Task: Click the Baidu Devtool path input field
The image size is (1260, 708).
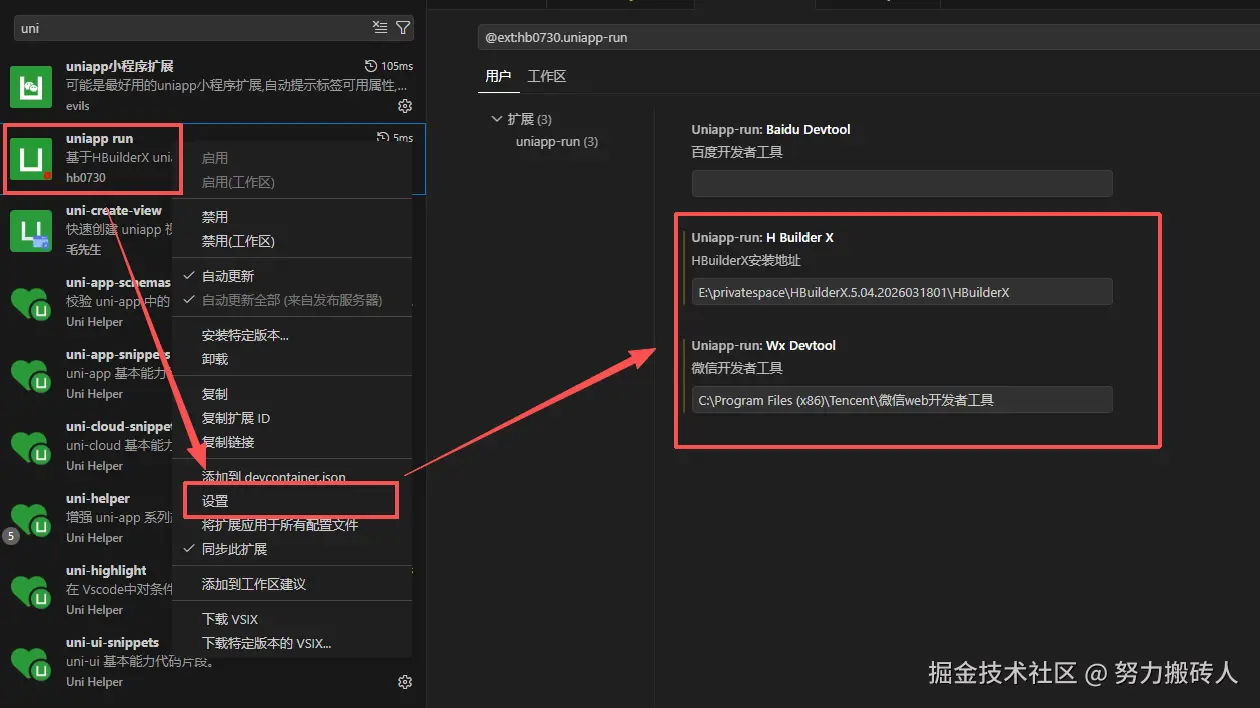Action: (x=902, y=183)
